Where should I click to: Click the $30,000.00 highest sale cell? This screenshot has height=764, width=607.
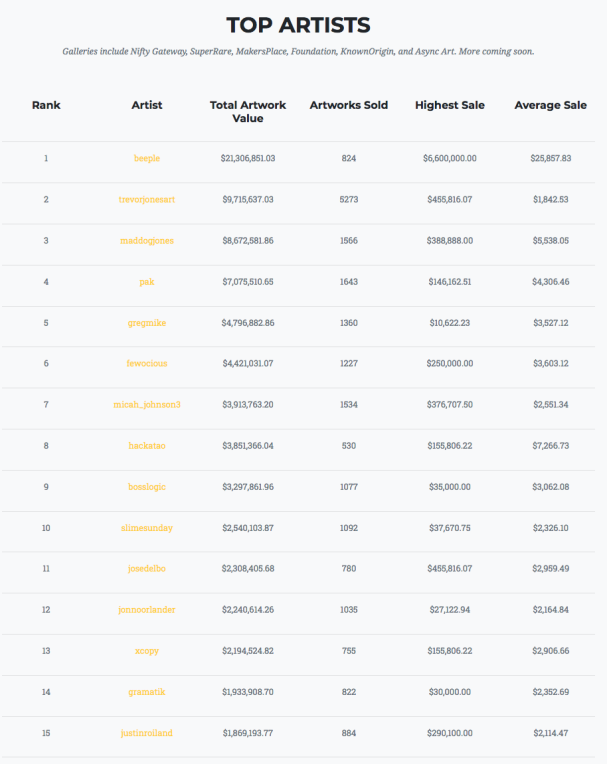click(450, 692)
